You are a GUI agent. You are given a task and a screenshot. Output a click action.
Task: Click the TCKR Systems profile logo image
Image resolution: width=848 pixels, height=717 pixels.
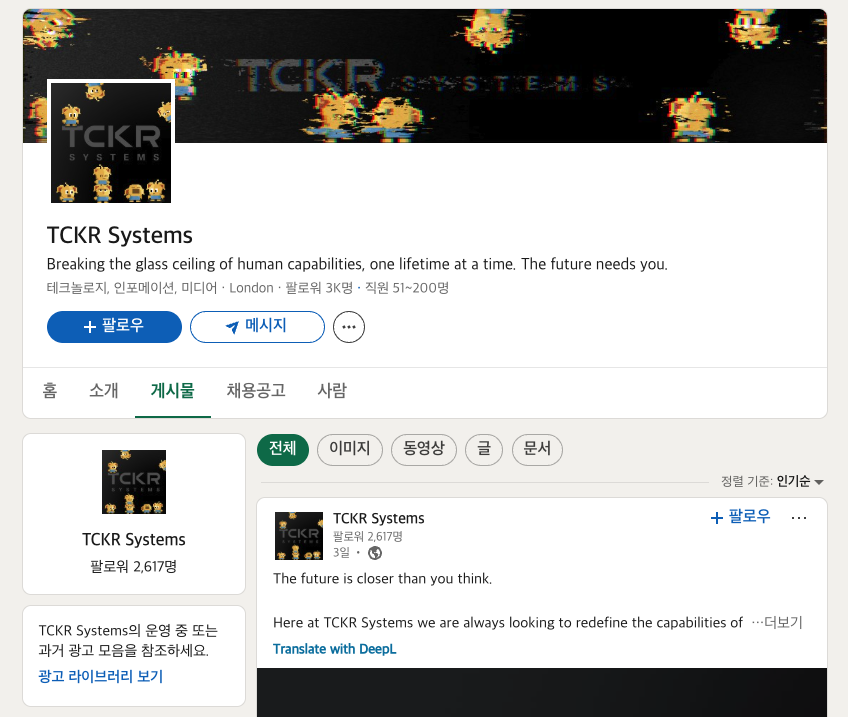[x=111, y=143]
